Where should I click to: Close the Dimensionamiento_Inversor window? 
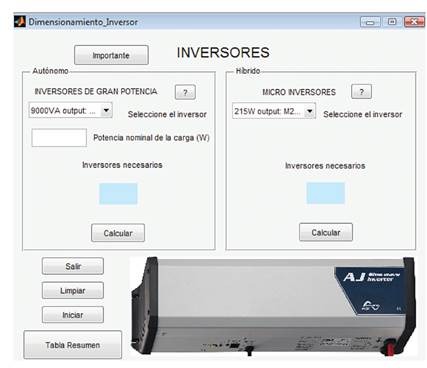(414, 22)
